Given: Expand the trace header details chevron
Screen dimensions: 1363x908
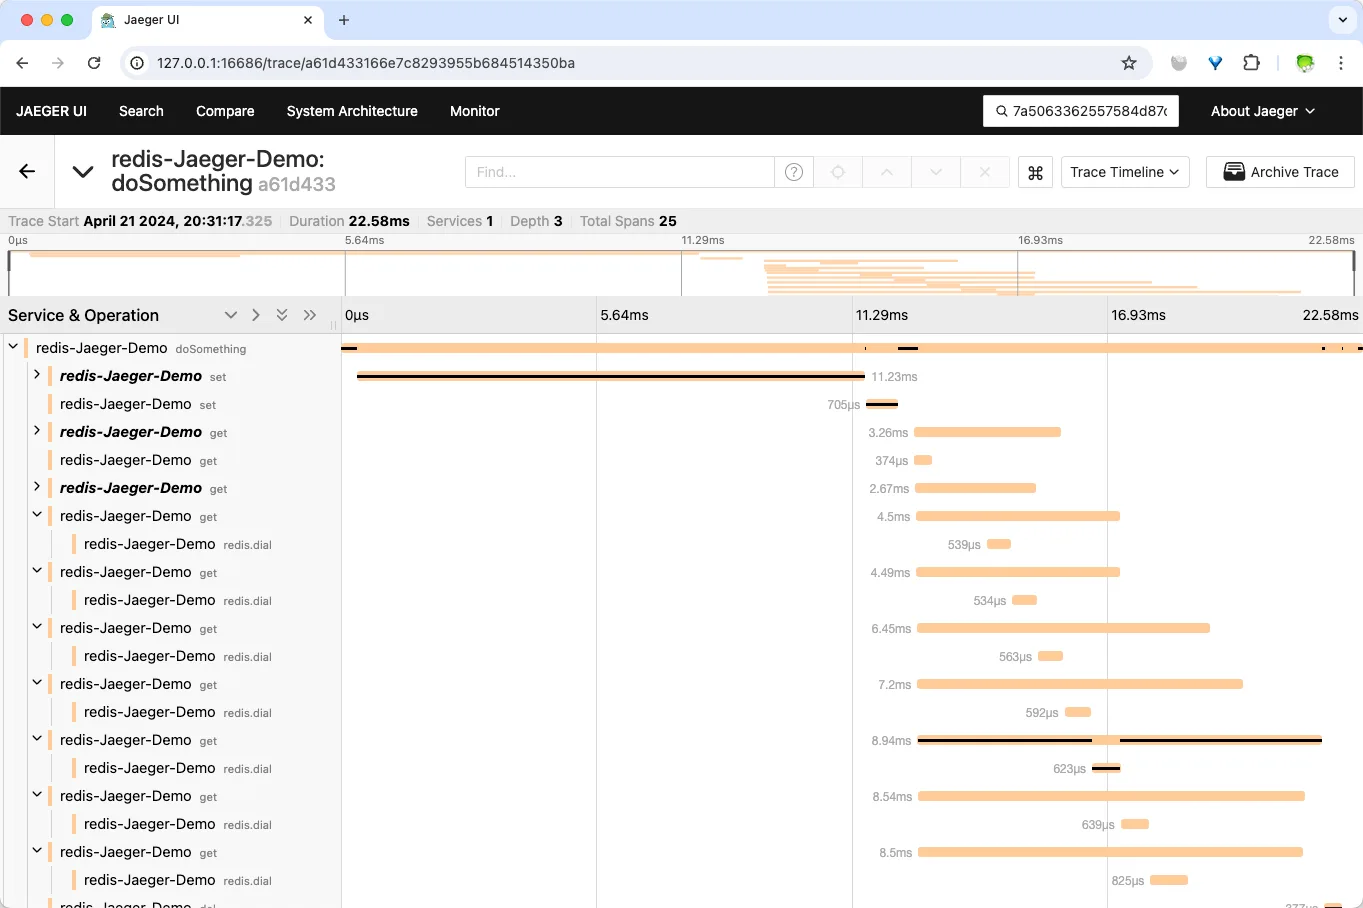Looking at the screenshot, I should tap(82, 171).
